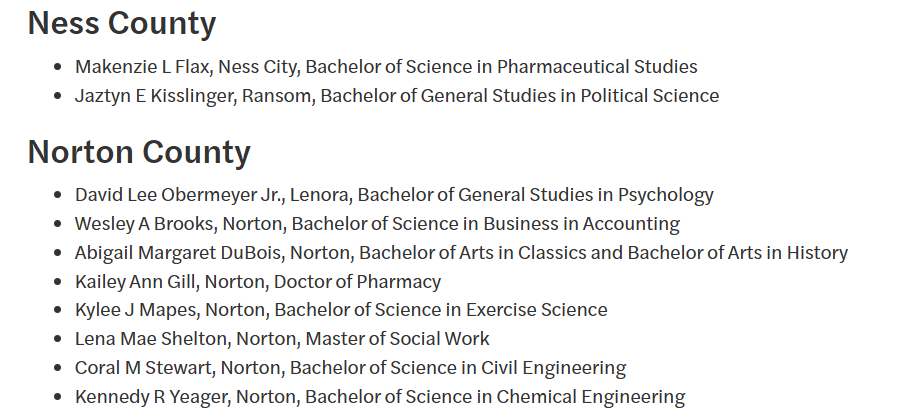The image size is (904, 417).
Task: Click the Wesley A Brooks line
Action: click(x=377, y=224)
